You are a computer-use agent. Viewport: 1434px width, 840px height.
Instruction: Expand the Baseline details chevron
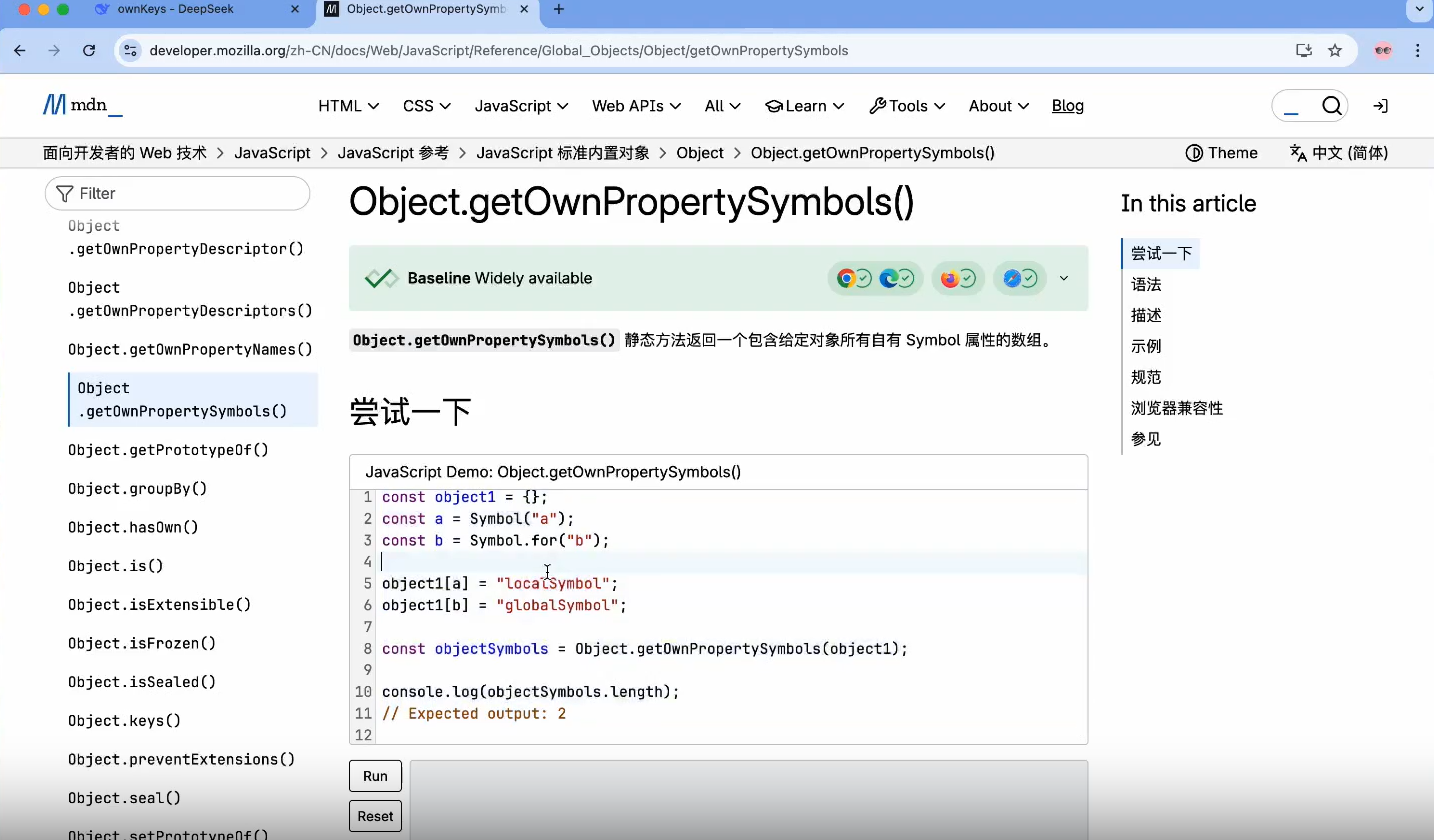pos(1064,278)
